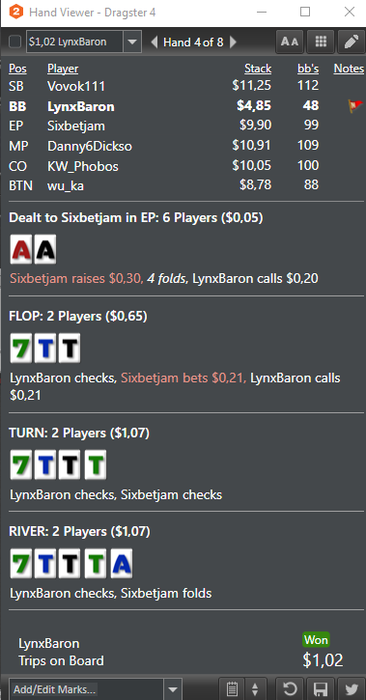Click the font size AA icon
The width and height of the screenshot is (366, 700).
click(x=290, y=42)
